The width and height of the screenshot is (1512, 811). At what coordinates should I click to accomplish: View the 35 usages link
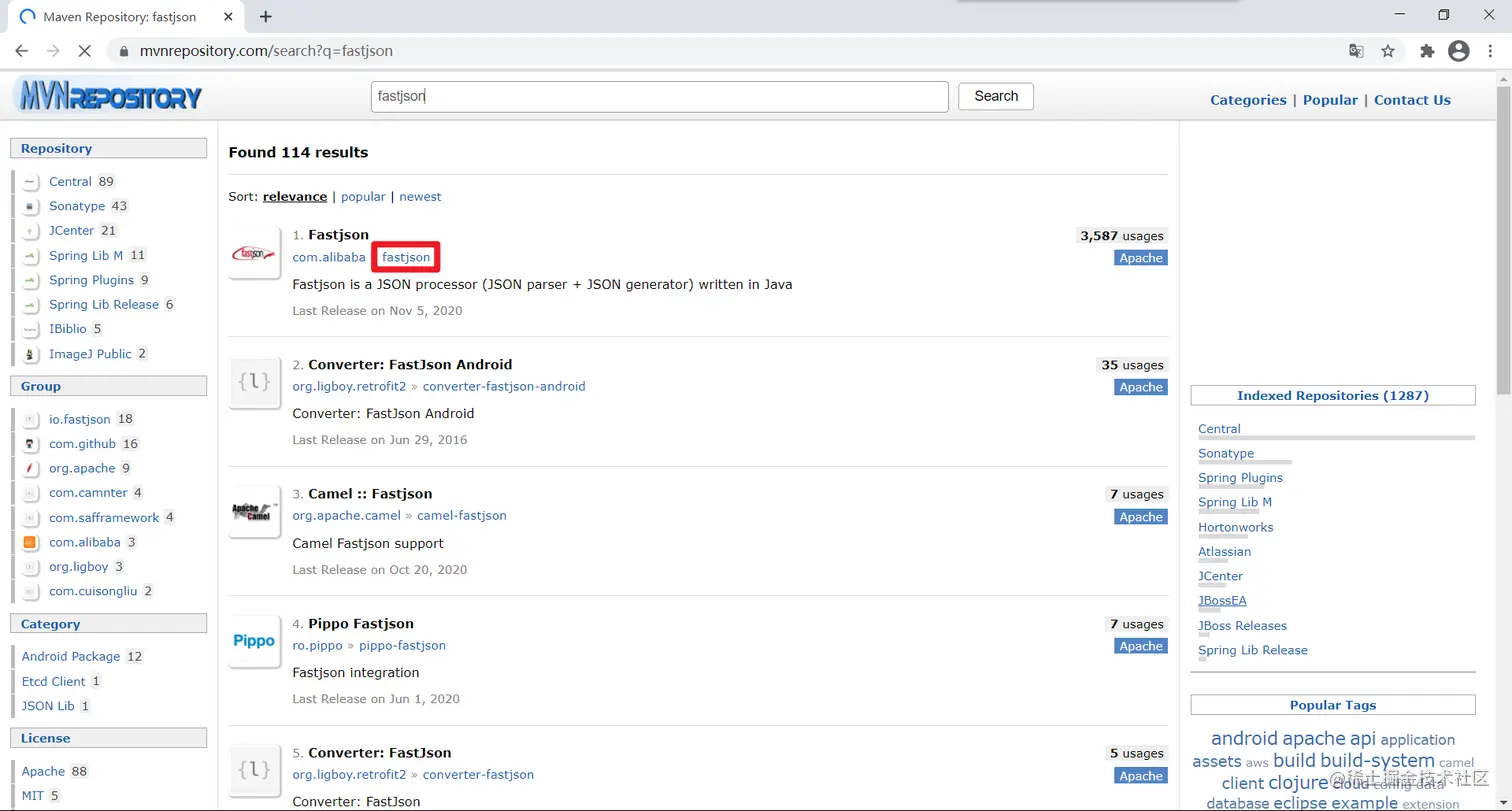1132,365
